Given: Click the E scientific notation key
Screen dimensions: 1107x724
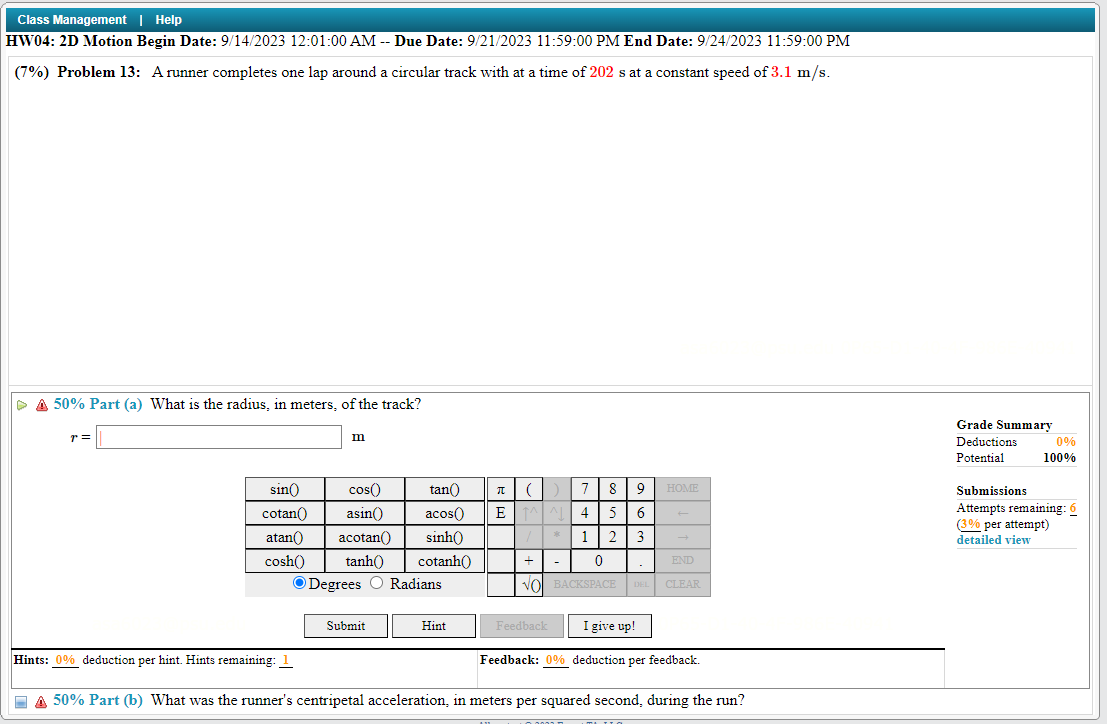Looking at the screenshot, I should 499,513.
